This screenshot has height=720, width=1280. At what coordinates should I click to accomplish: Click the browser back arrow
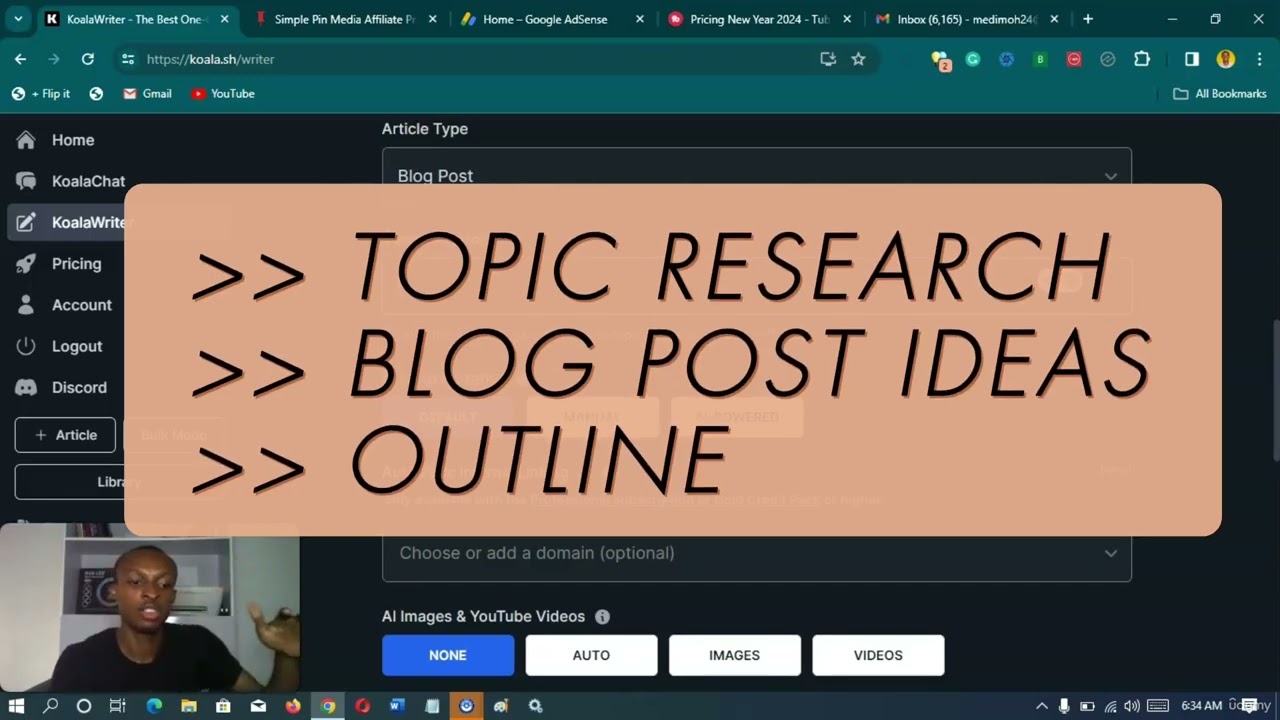point(20,59)
